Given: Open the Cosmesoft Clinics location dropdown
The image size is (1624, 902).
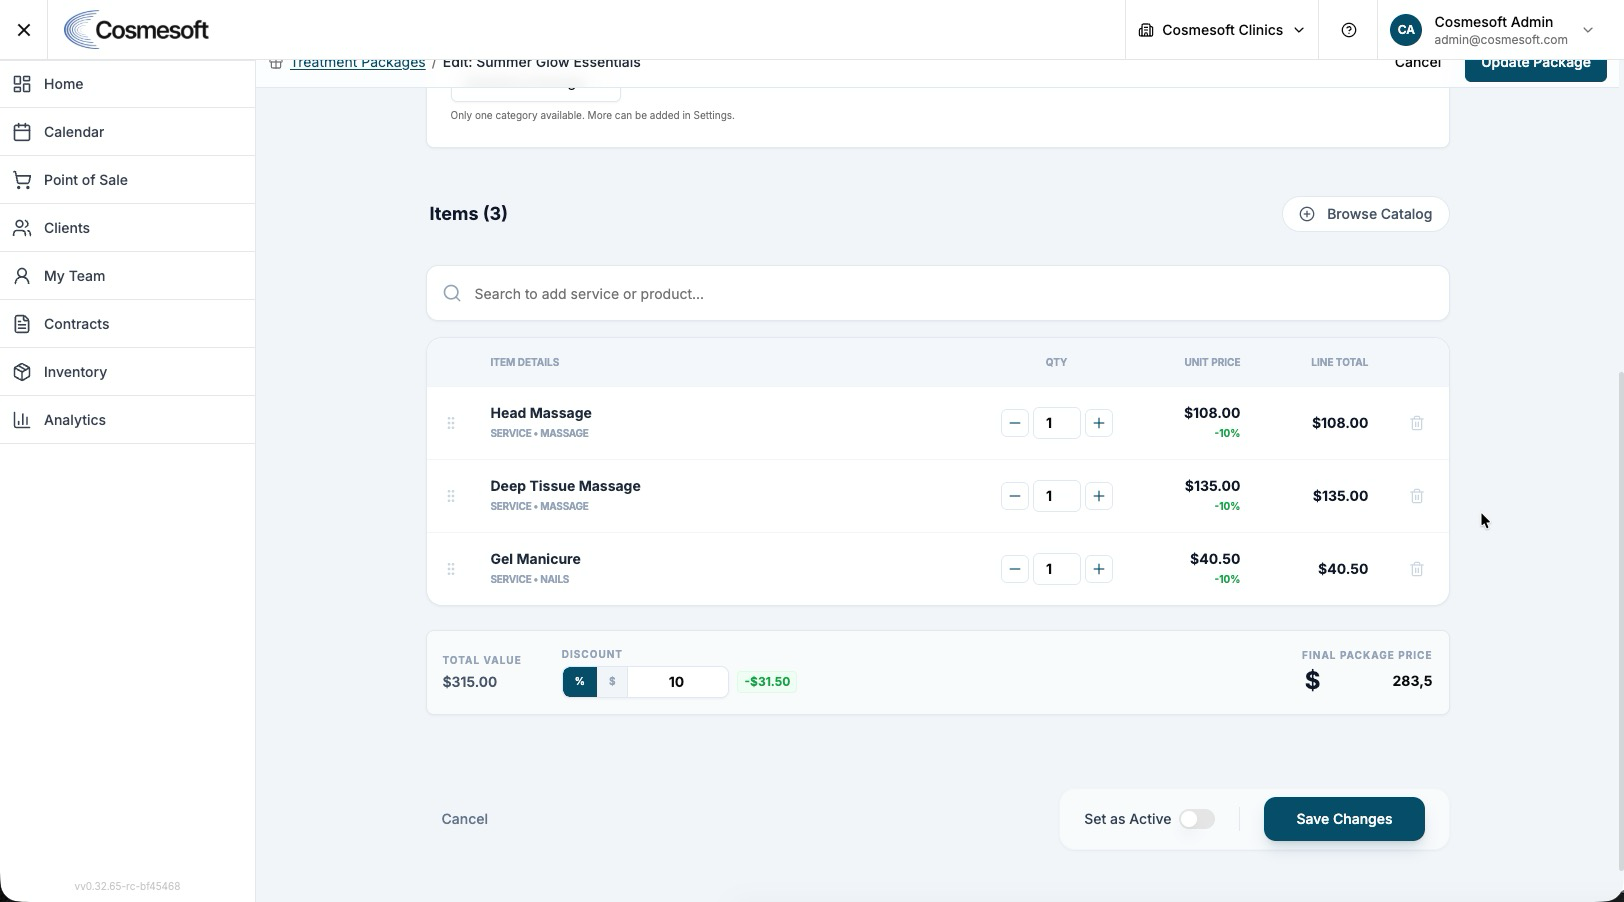Looking at the screenshot, I should tap(1222, 30).
